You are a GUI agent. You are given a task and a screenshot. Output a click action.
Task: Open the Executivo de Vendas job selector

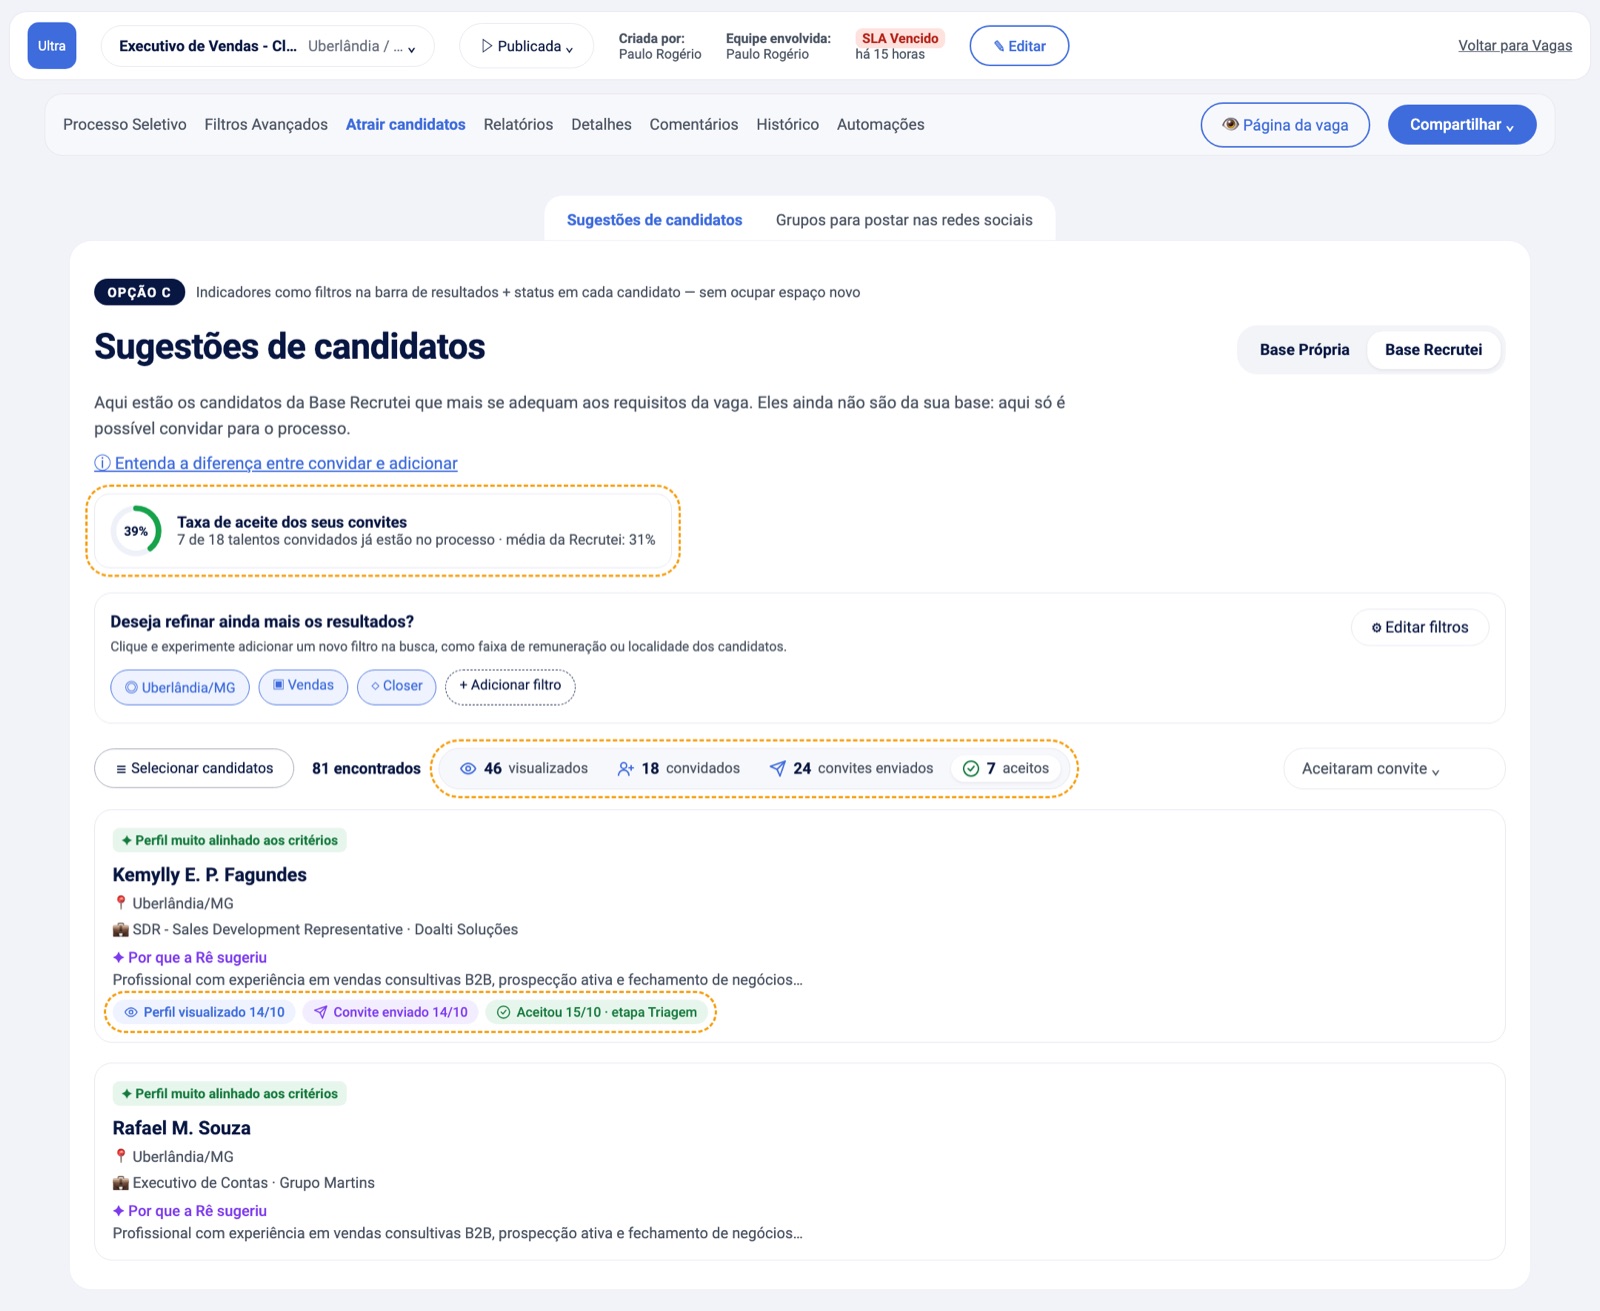pos(267,46)
